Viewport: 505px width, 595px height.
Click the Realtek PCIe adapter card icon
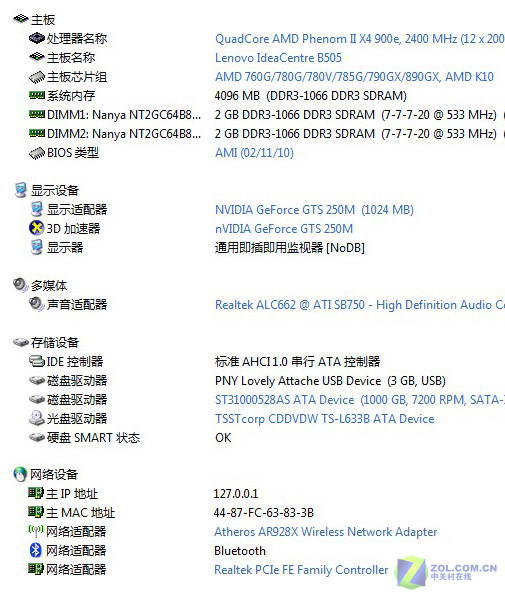[36, 568]
